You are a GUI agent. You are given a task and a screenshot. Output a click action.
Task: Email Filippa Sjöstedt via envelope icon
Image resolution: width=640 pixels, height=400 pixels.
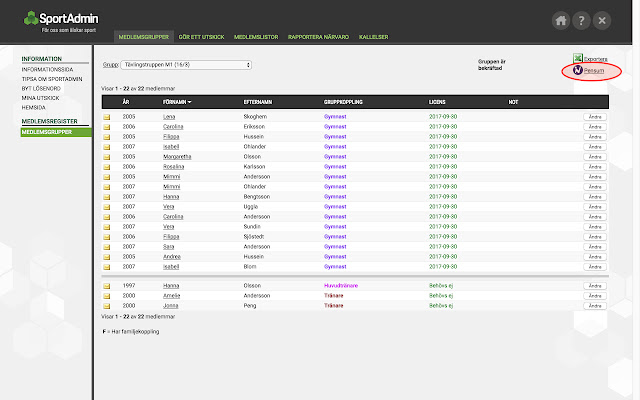pyautogui.click(x=107, y=237)
